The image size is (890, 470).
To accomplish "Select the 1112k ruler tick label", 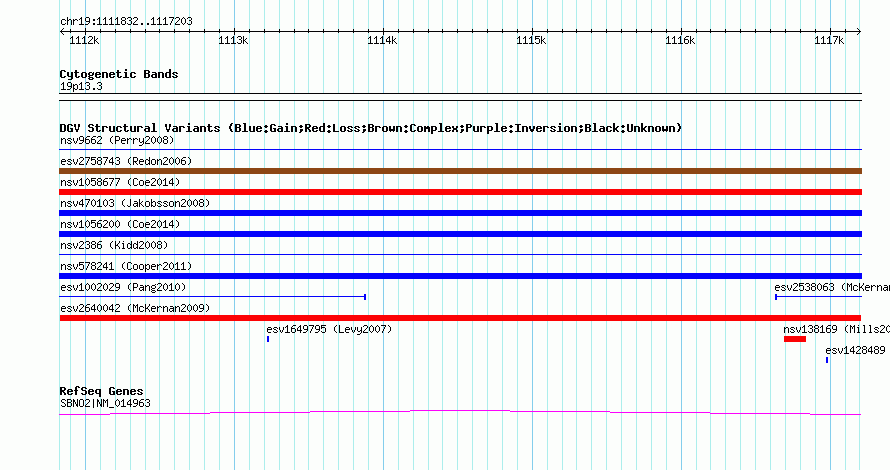I will coord(84,40).
